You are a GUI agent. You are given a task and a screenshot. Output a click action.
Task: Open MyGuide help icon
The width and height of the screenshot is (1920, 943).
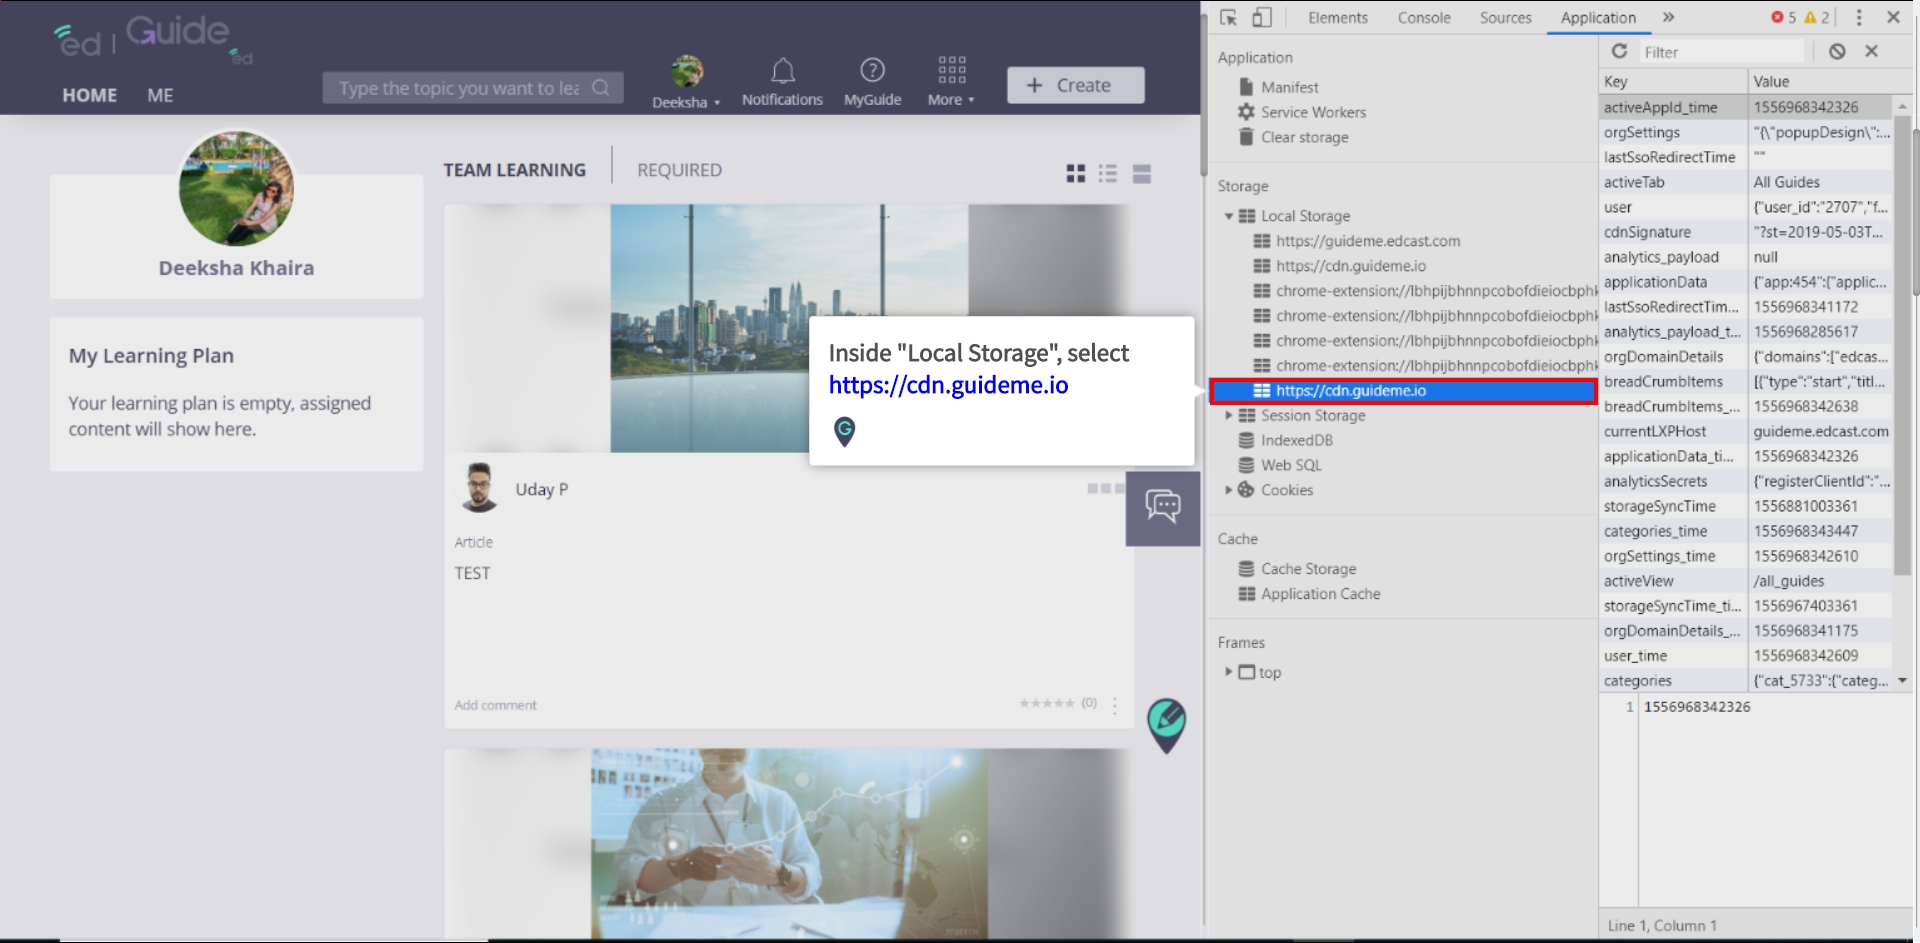tap(872, 70)
